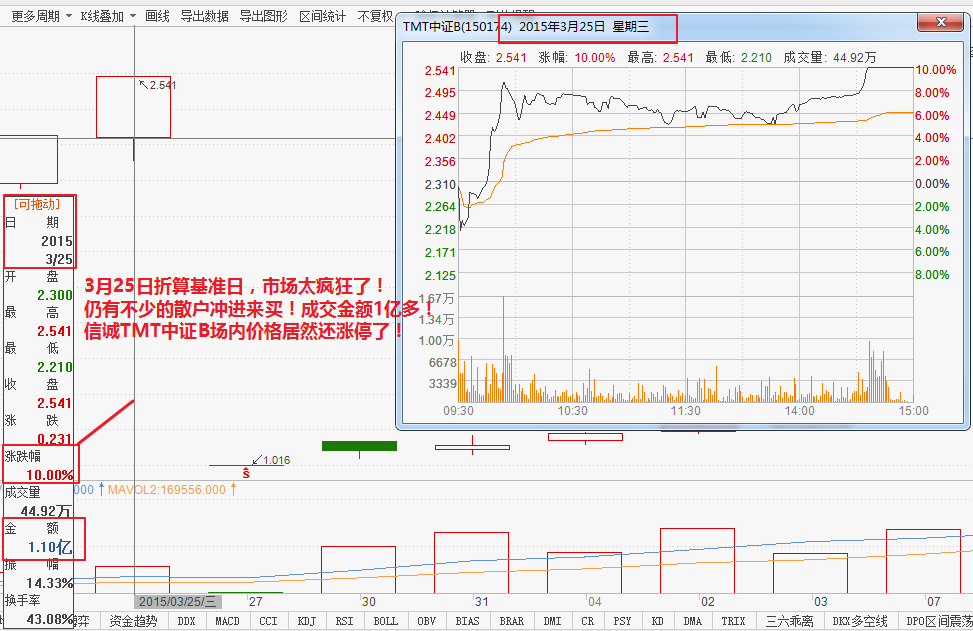Open the 更多周期 period dropdown
This screenshot has width=973, height=631.
pyautogui.click(x=41, y=16)
